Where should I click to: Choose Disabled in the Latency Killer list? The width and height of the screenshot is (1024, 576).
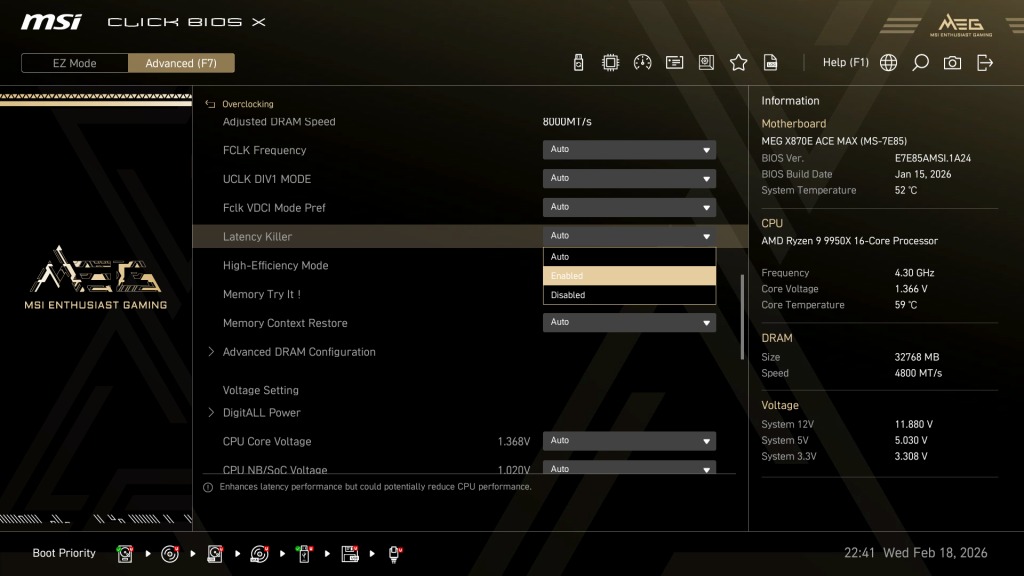(x=629, y=295)
